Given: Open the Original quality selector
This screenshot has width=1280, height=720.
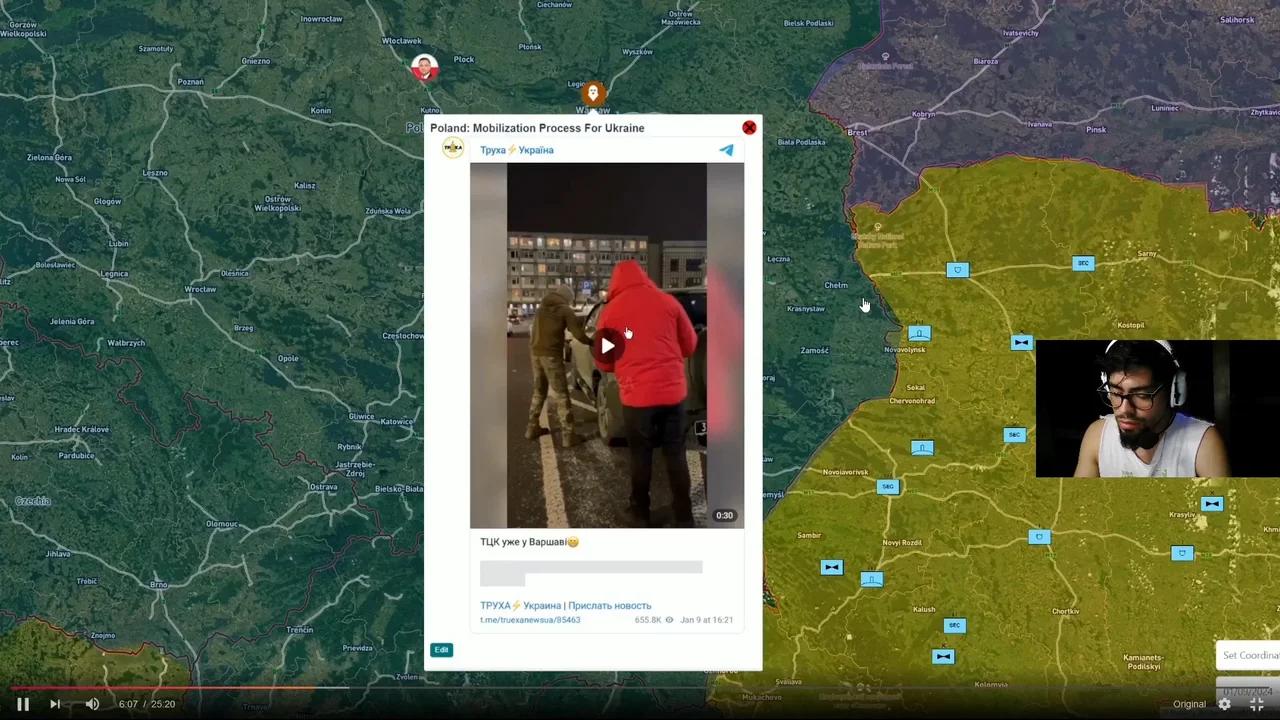Looking at the screenshot, I should tap(1189, 704).
